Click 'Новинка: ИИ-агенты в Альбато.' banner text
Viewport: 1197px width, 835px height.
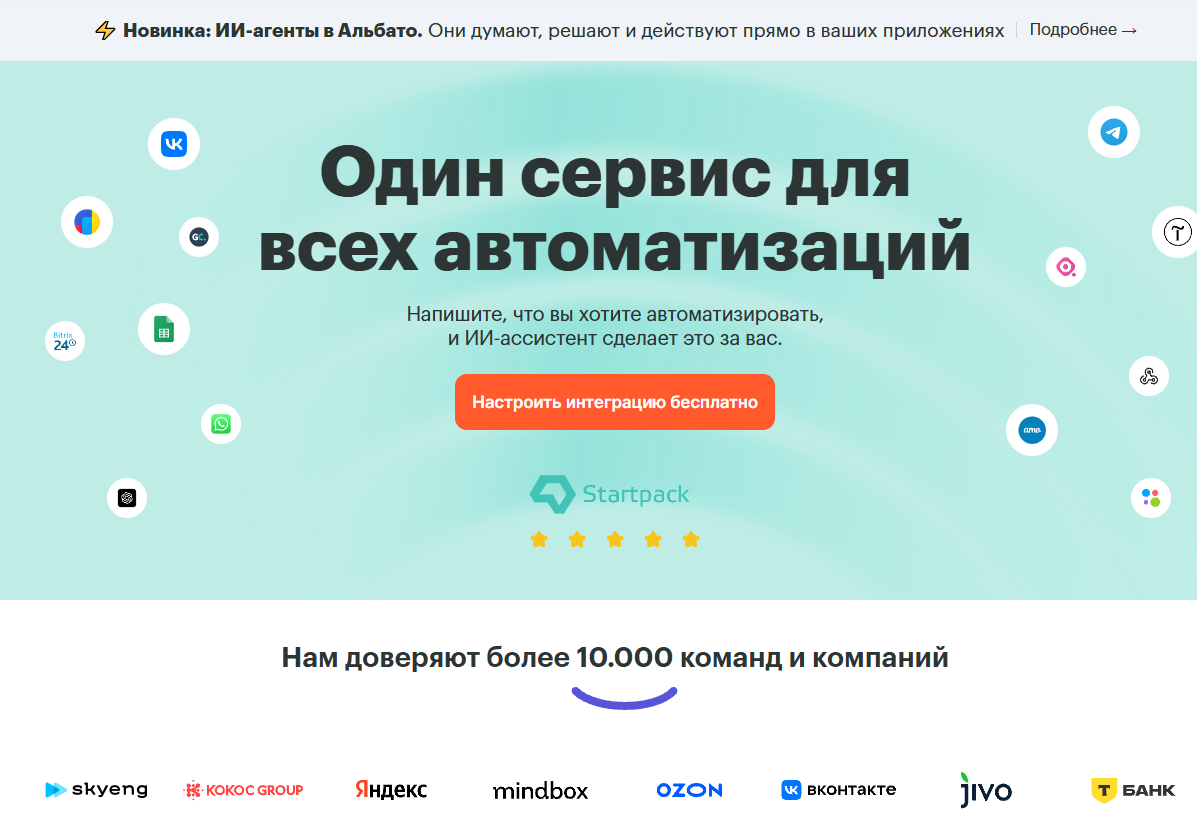(273, 31)
